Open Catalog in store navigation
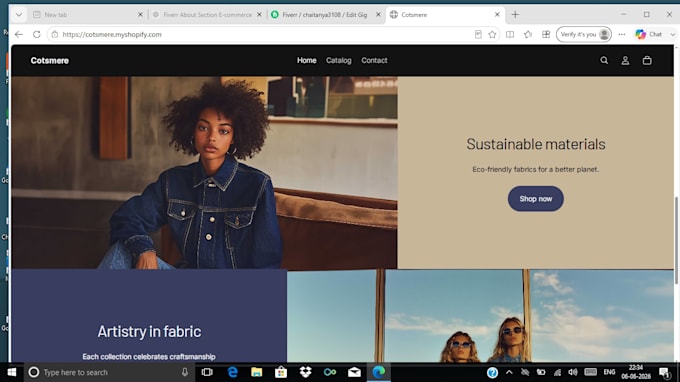 tap(339, 60)
